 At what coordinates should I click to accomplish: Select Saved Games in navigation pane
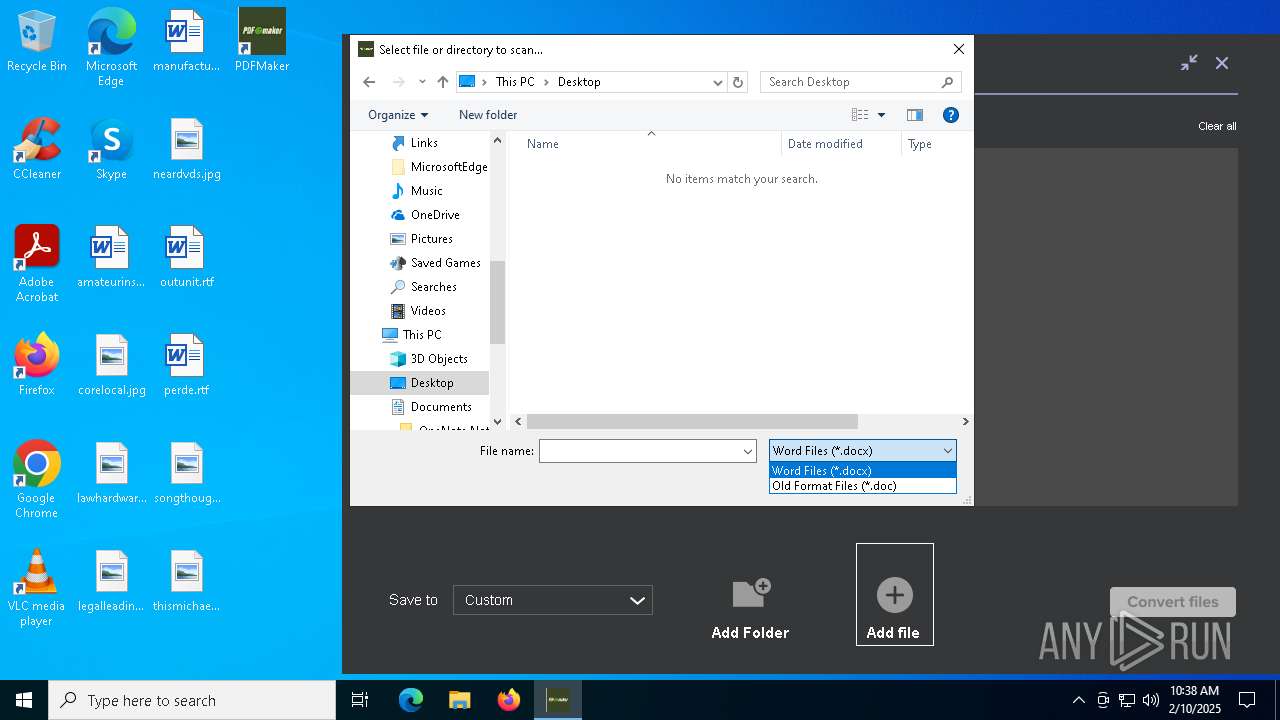pos(445,263)
